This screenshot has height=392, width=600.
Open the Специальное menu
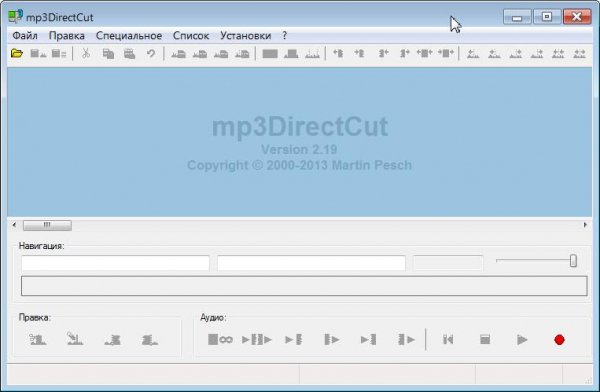129,36
